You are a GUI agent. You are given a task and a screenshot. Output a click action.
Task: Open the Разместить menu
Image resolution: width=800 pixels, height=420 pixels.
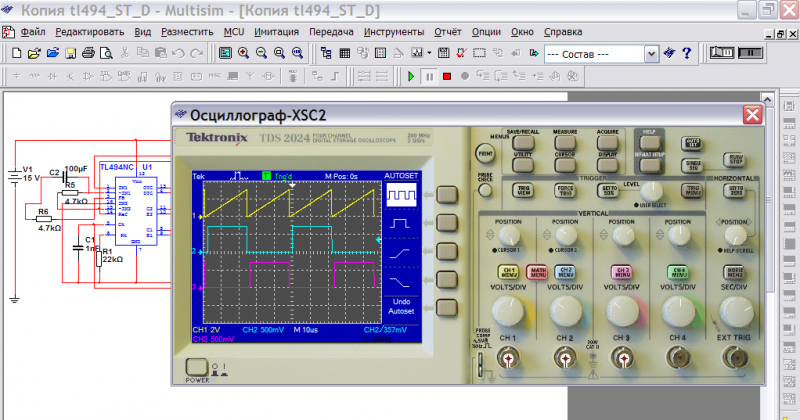(187, 32)
